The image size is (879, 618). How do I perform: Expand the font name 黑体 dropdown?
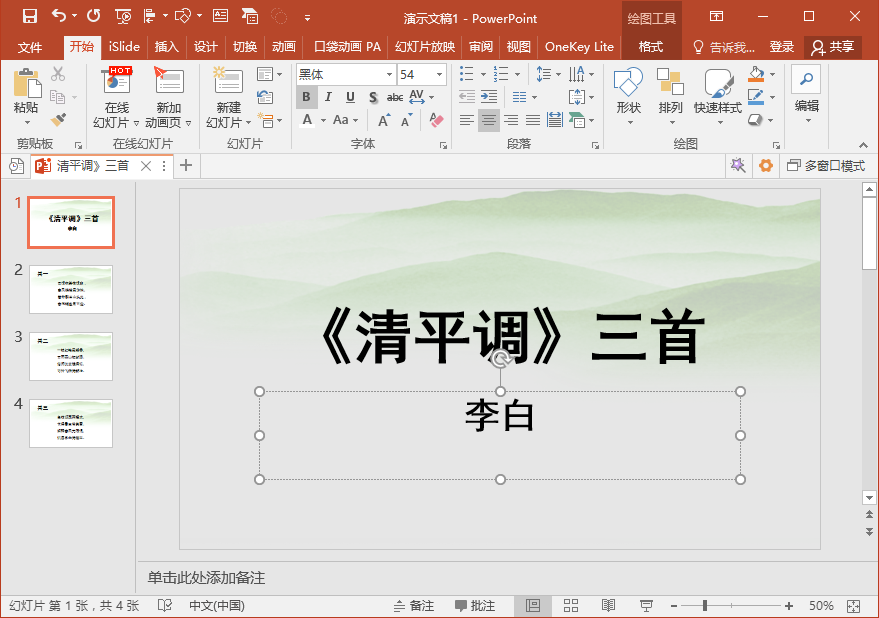point(389,75)
